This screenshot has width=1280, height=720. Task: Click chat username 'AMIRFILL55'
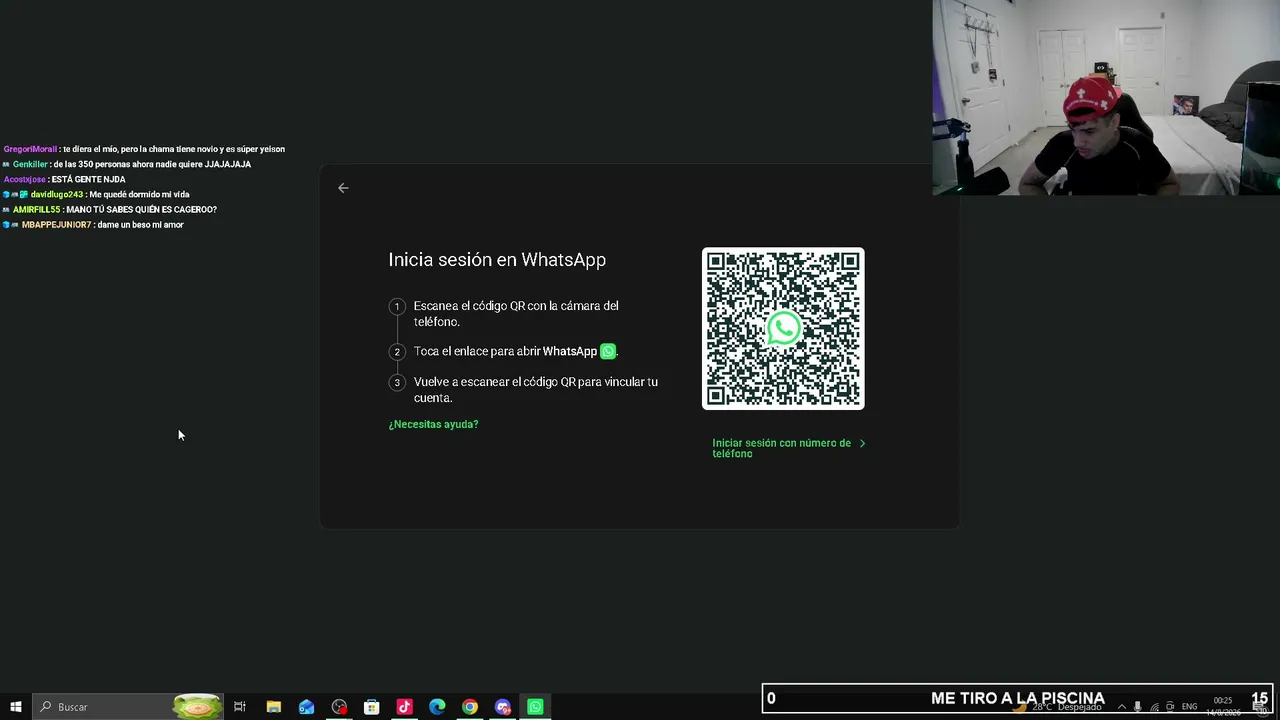tap(37, 209)
